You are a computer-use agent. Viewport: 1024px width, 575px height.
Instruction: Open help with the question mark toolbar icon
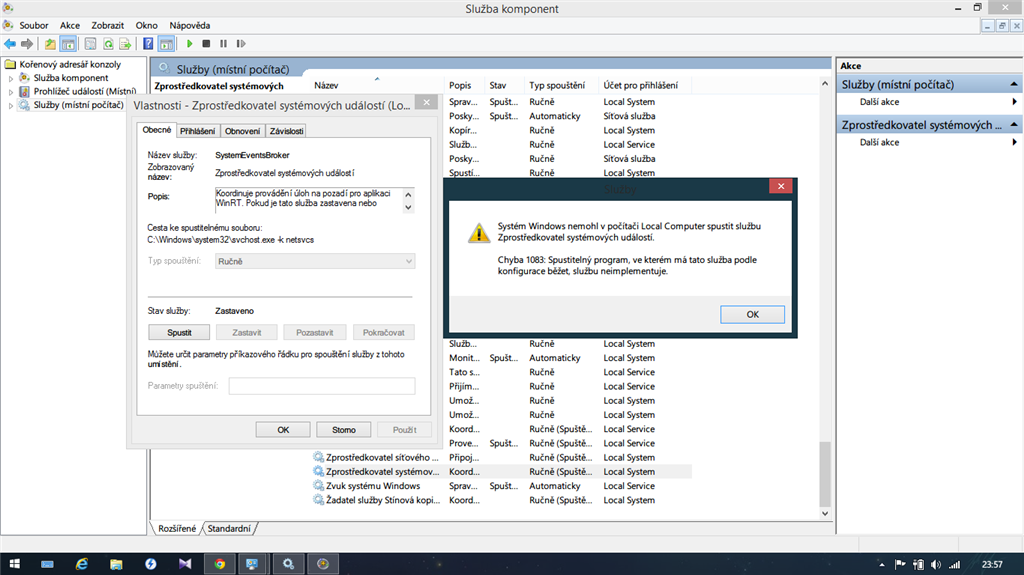148,44
